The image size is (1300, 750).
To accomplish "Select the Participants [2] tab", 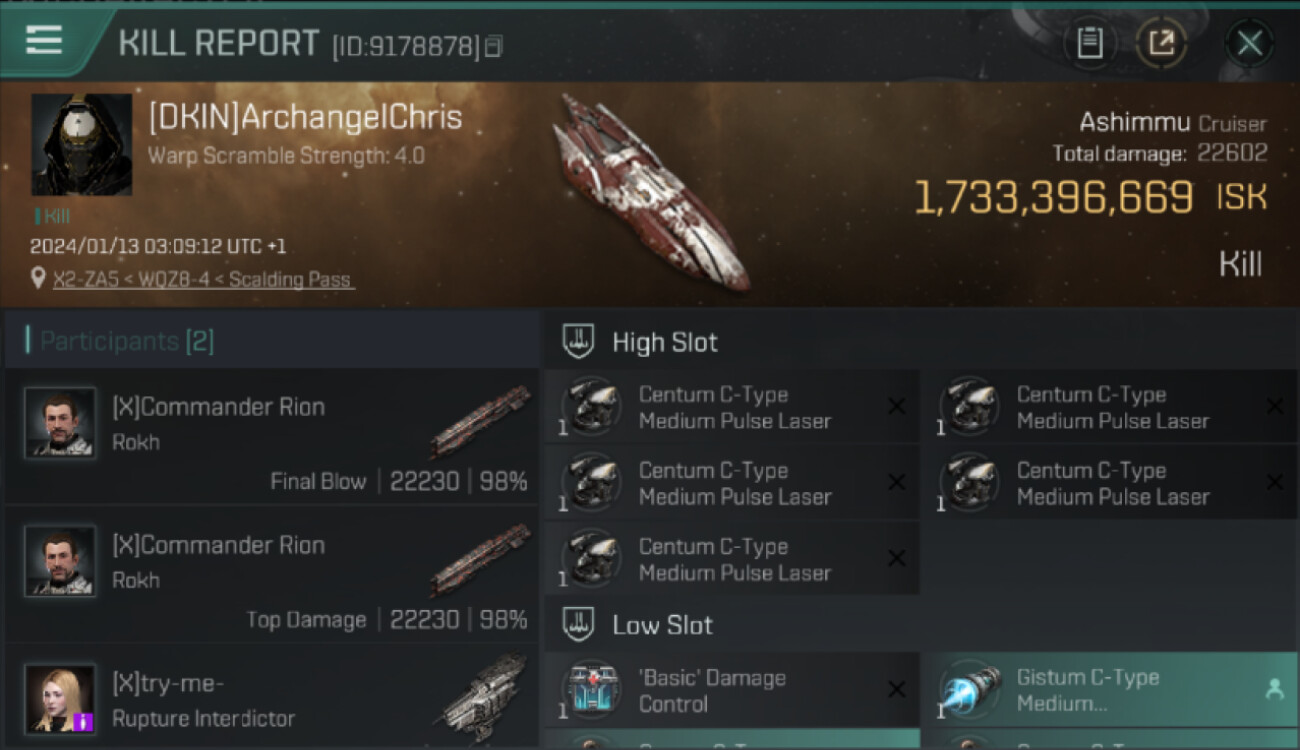I will [x=127, y=341].
